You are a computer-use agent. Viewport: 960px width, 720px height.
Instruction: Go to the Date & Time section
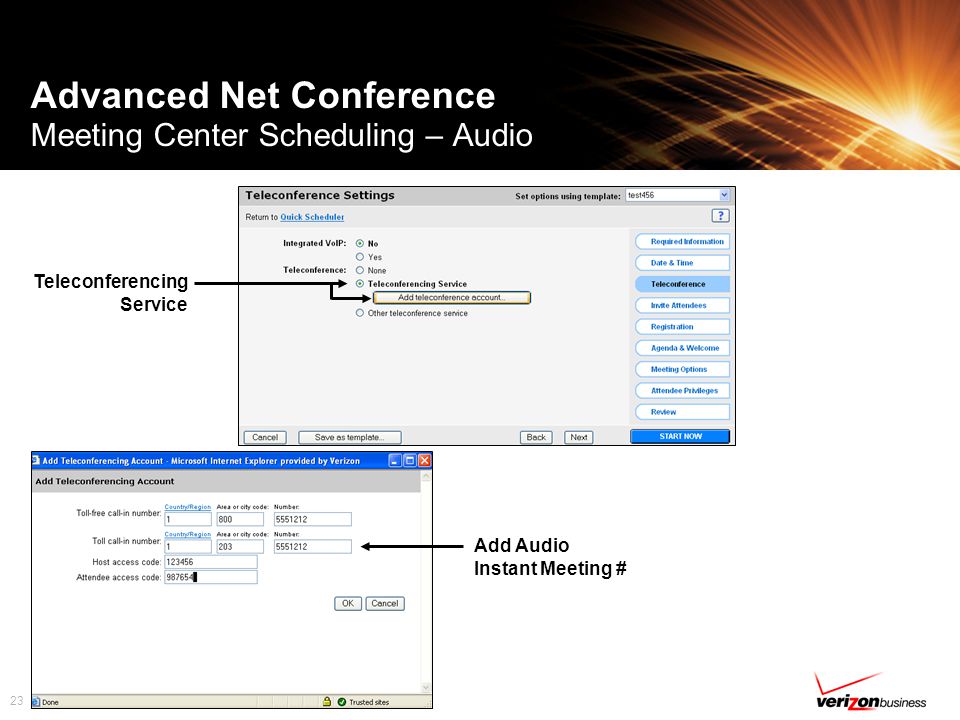pyautogui.click(x=683, y=263)
